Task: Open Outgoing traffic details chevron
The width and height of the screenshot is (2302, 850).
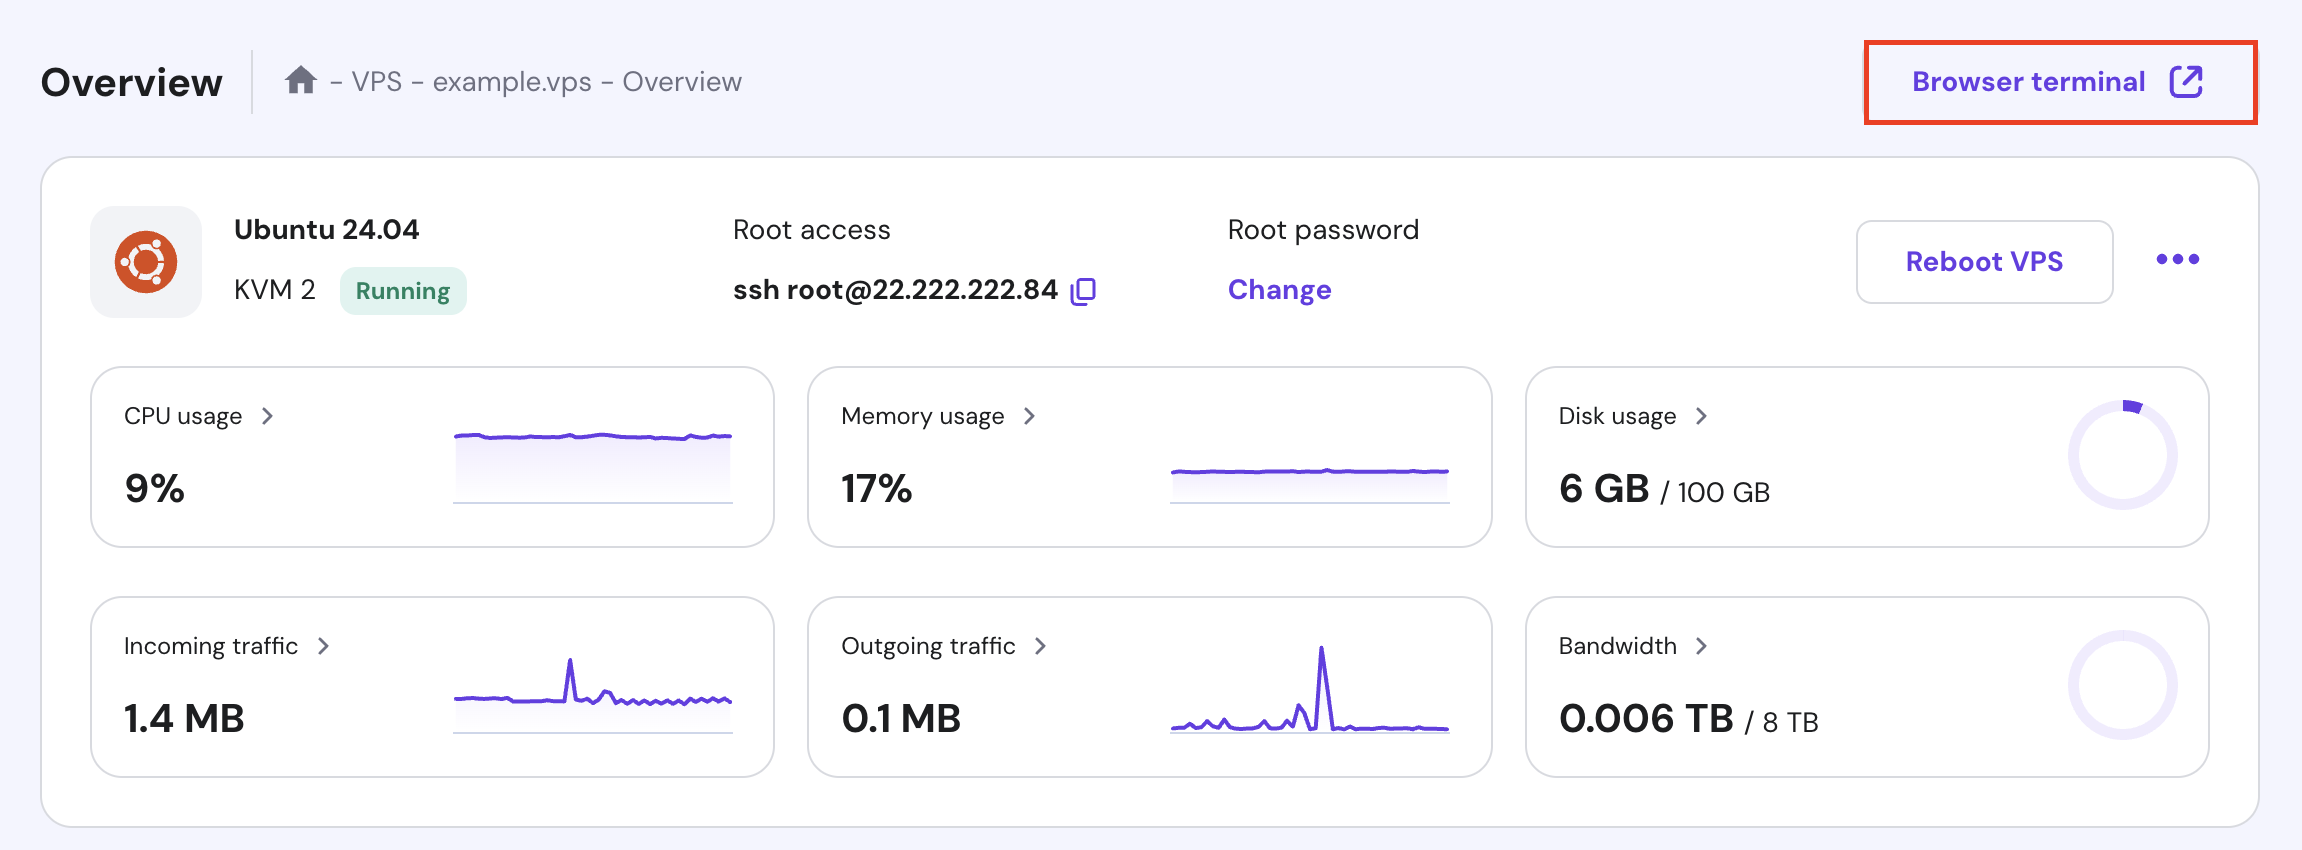Action: [x=1040, y=646]
